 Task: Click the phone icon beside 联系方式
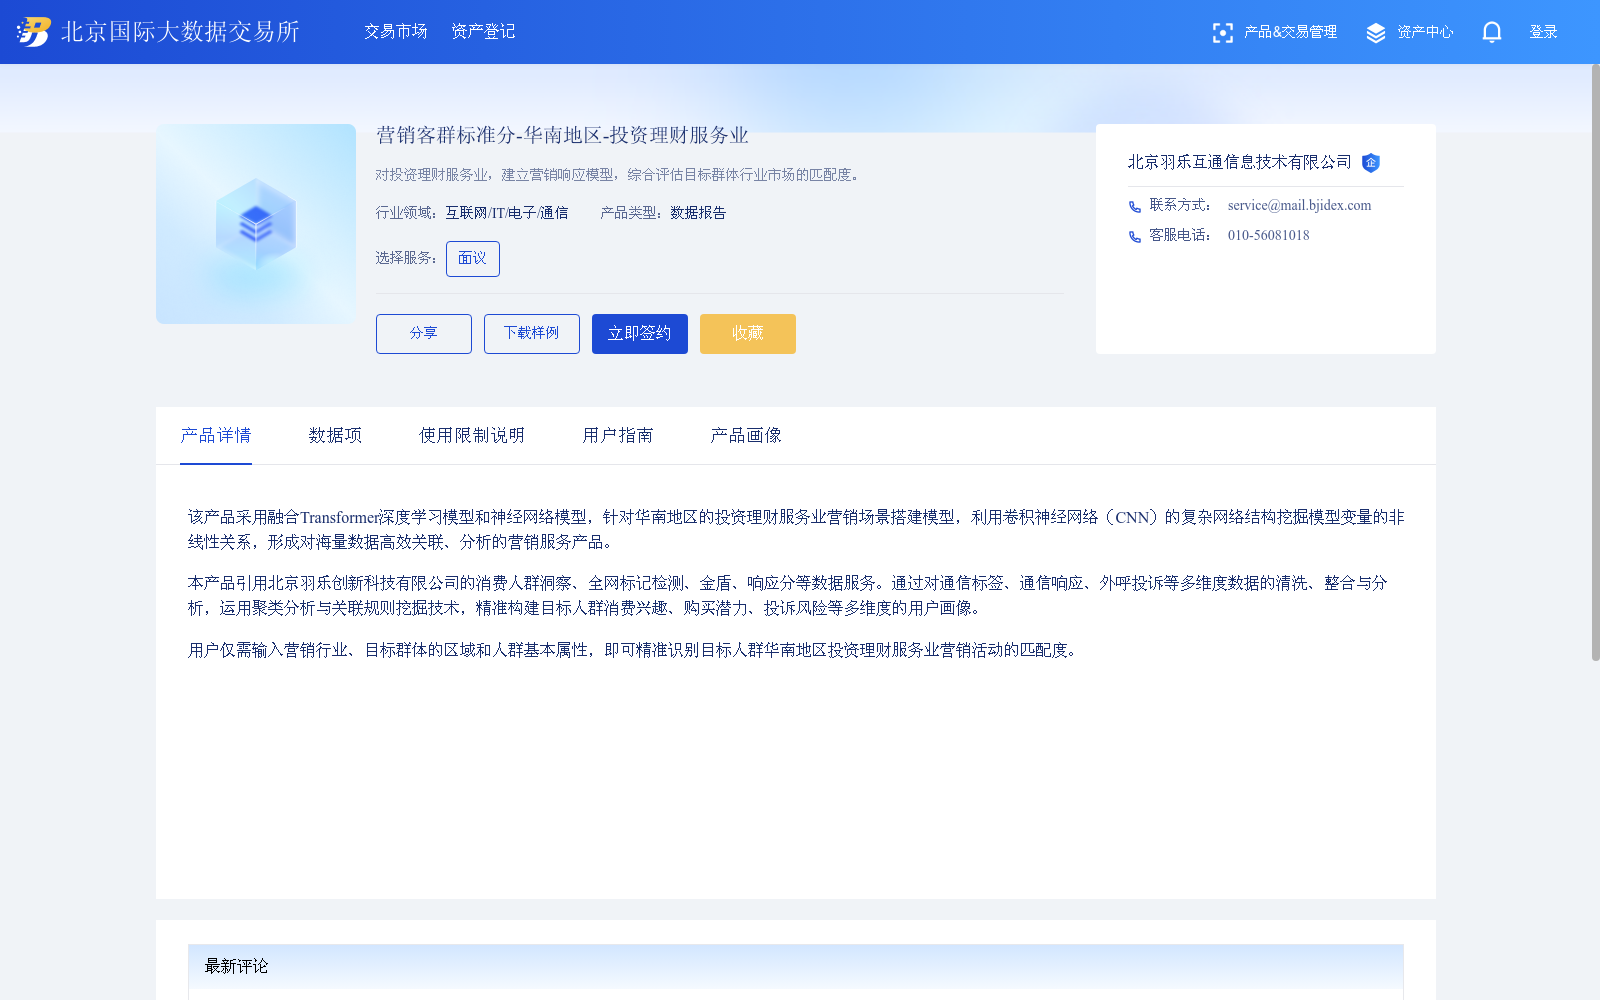click(x=1135, y=207)
